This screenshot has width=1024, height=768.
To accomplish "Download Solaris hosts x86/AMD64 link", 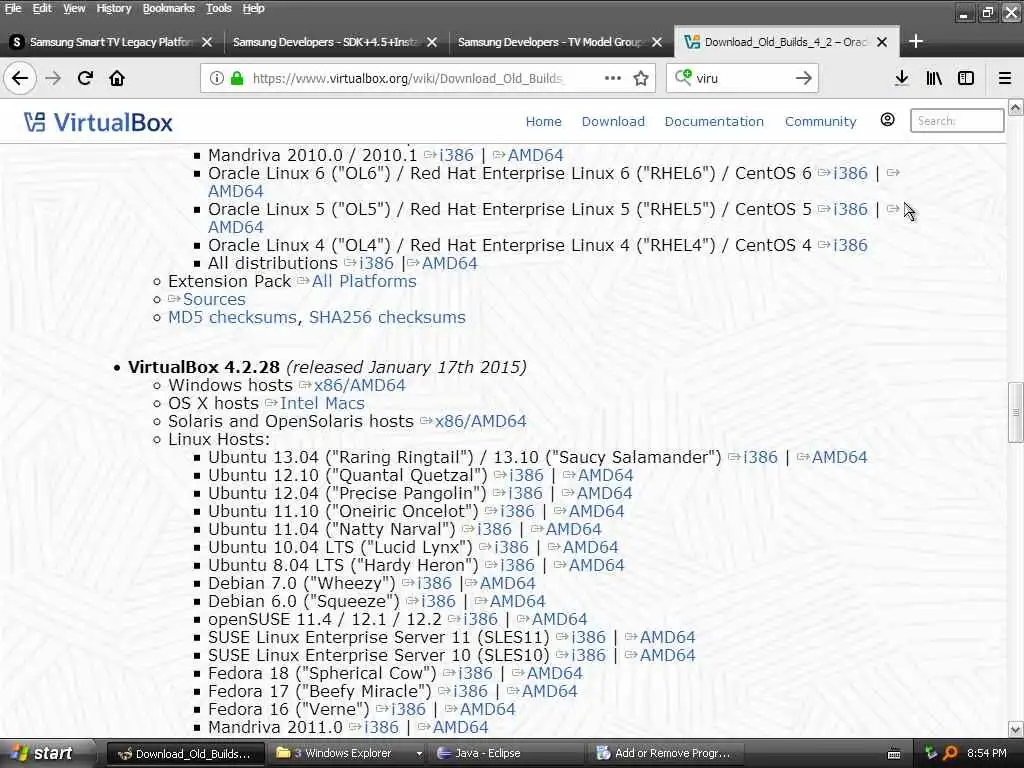I will [x=481, y=421].
